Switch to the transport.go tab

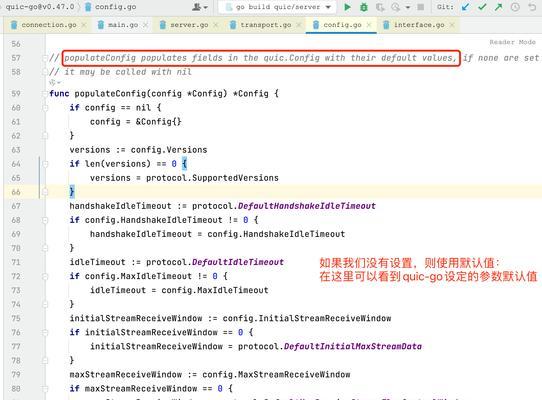coord(265,25)
